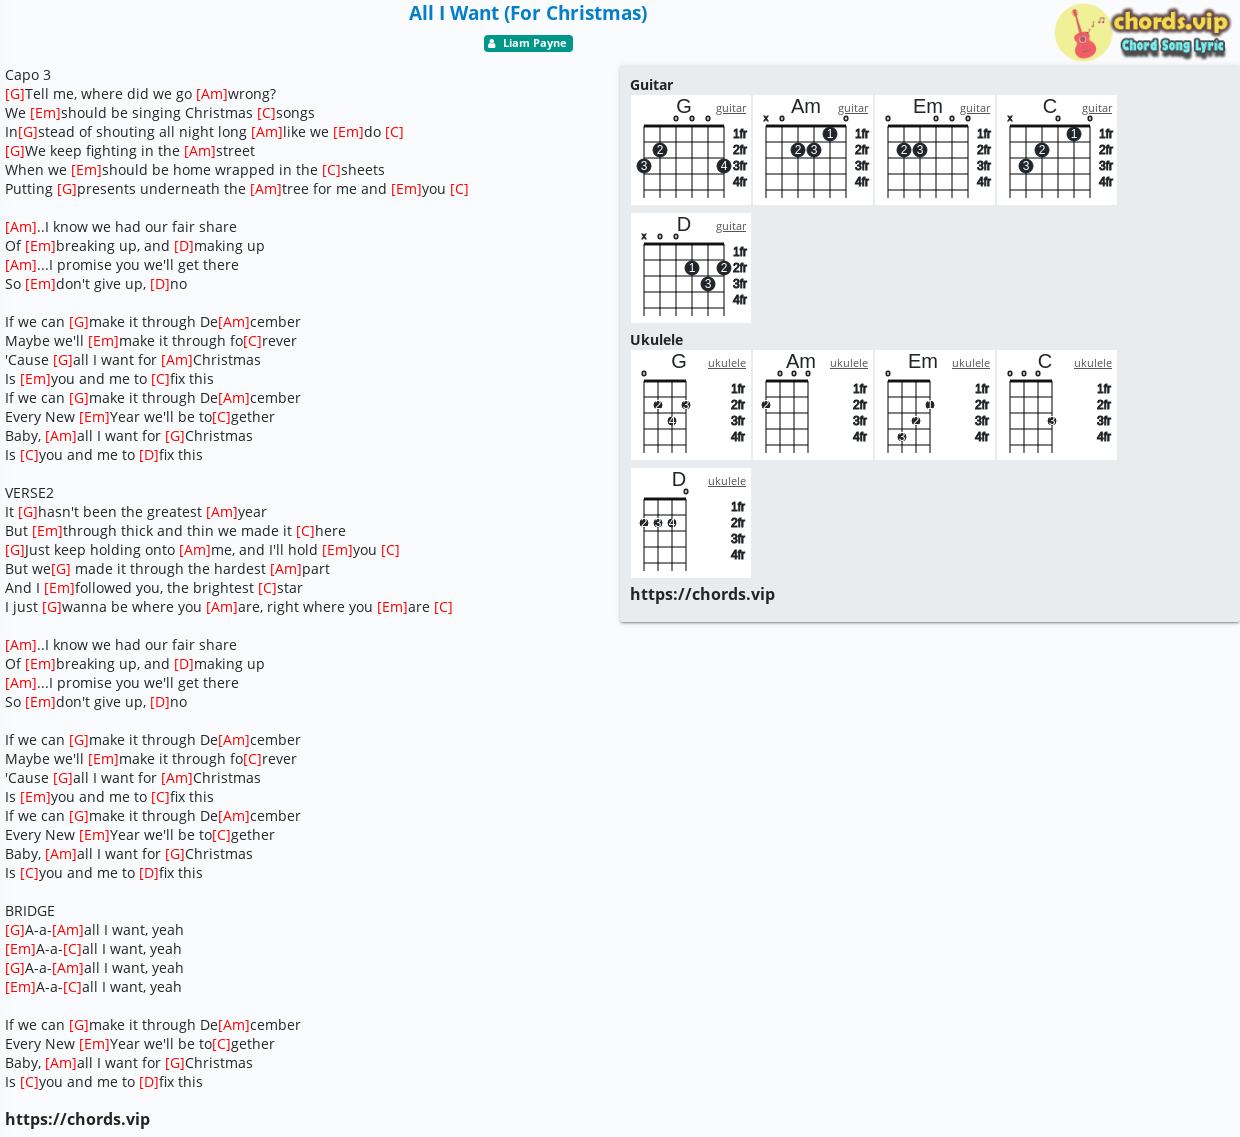Viewport: 1240px width, 1137px height.
Task: Open the guitar link beside the C chord
Action: [x=1097, y=108]
